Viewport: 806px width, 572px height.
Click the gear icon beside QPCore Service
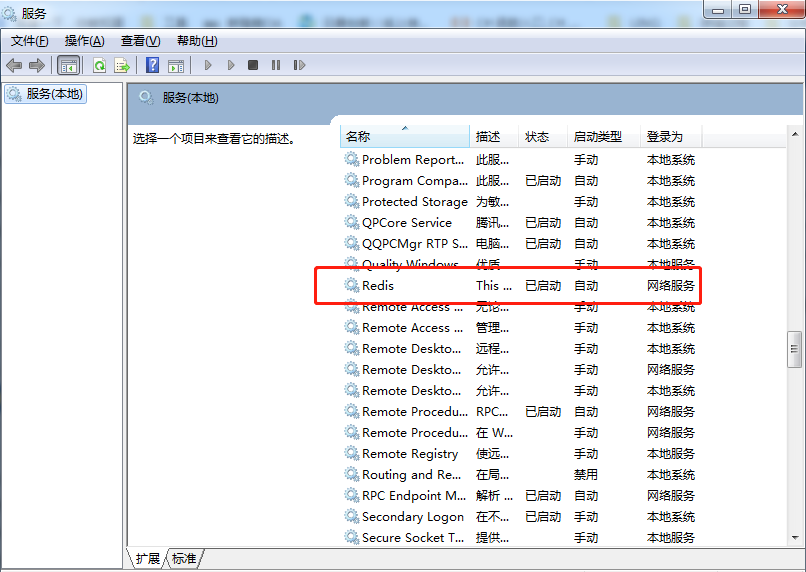pyautogui.click(x=352, y=222)
